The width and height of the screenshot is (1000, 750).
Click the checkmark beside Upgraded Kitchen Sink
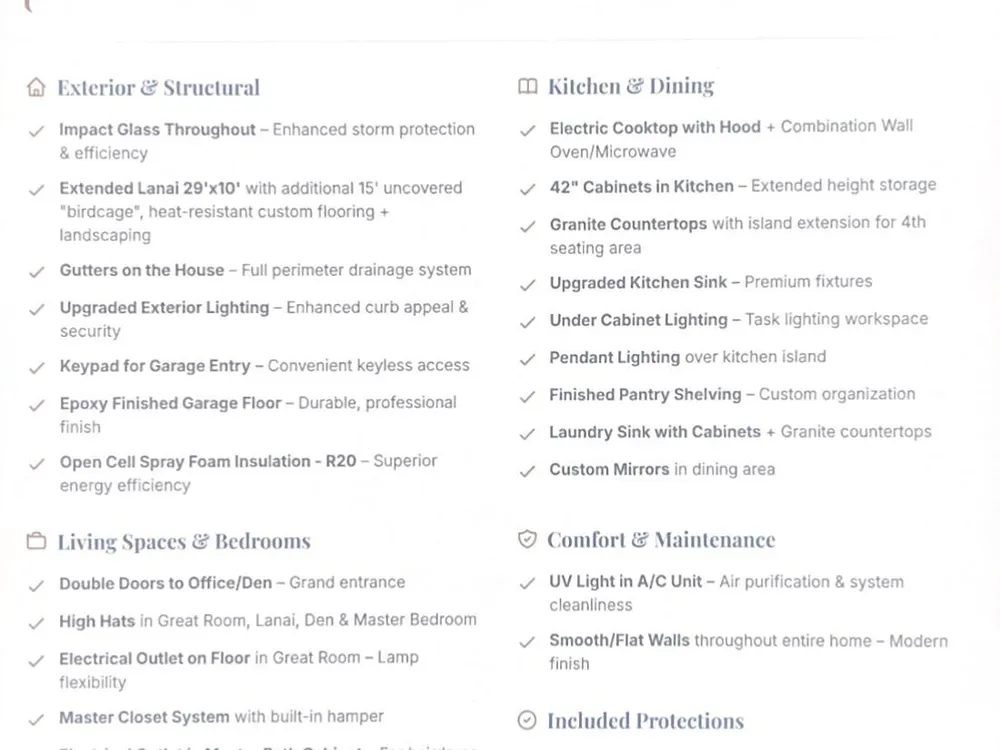click(x=527, y=285)
